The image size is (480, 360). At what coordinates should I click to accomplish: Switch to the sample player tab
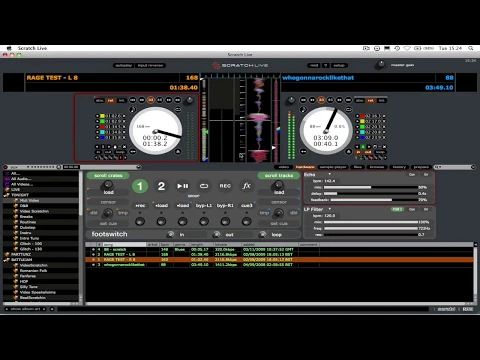(333, 167)
